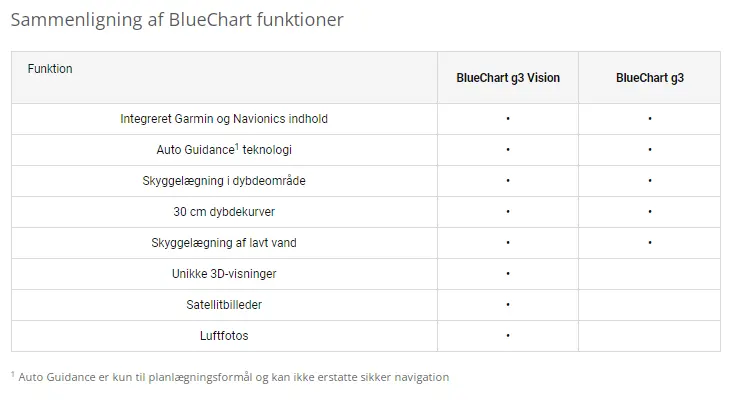Click g3 Vision bullet for Satellitbilleder

tap(508, 305)
